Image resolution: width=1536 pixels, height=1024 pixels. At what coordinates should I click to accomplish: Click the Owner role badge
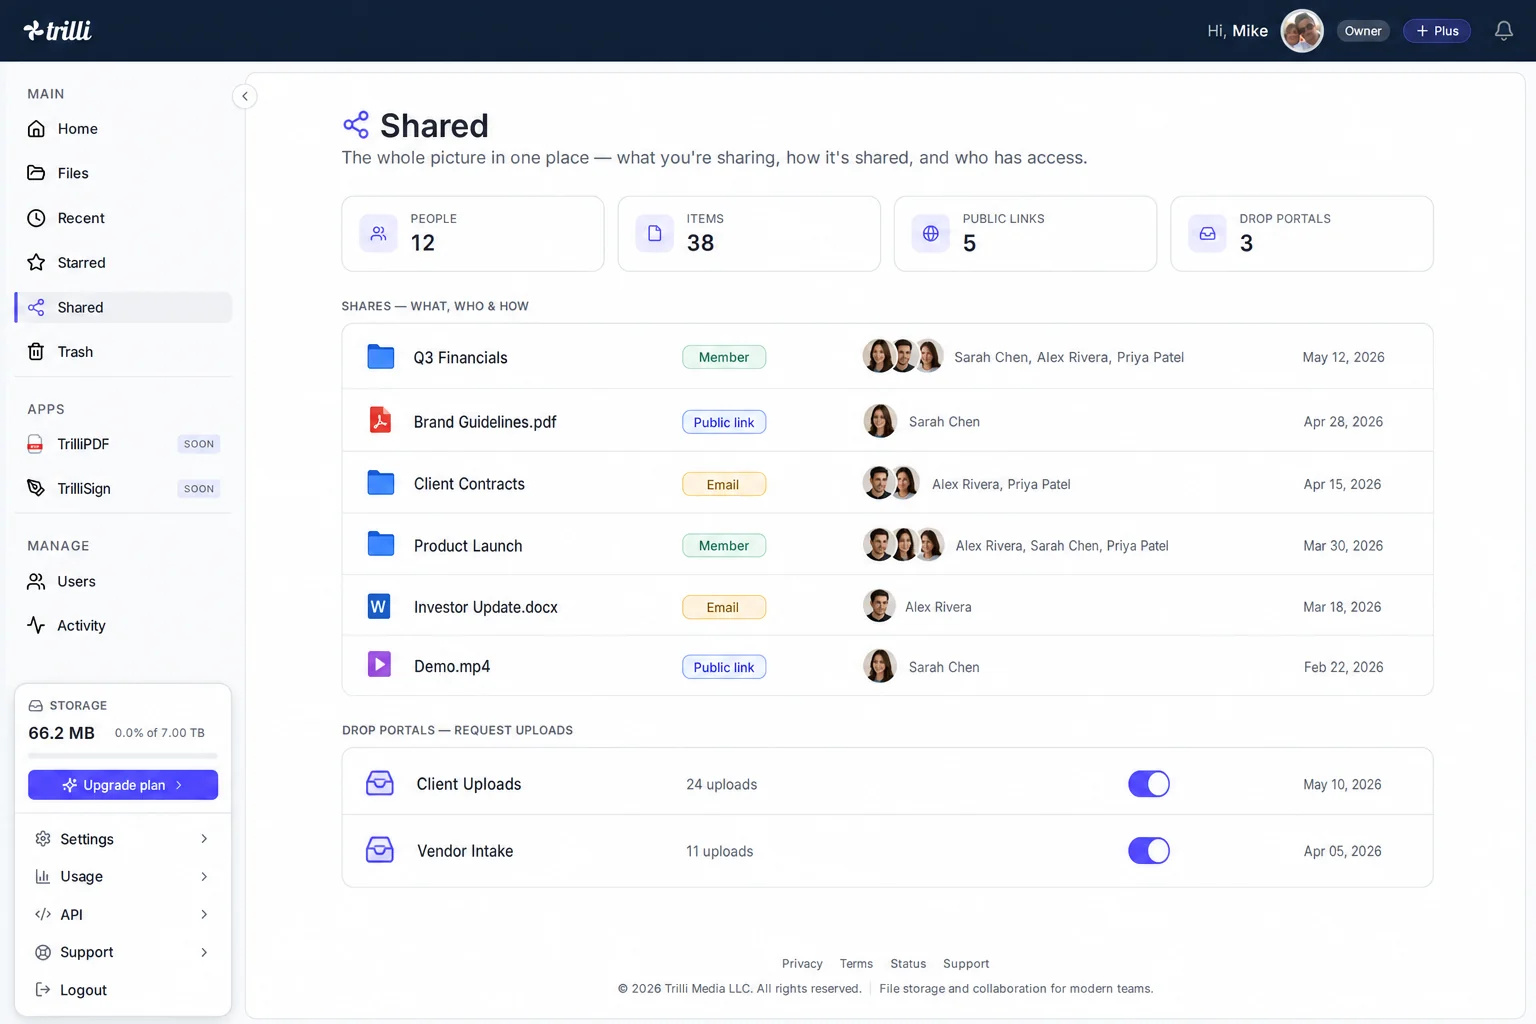pyautogui.click(x=1363, y=31)
